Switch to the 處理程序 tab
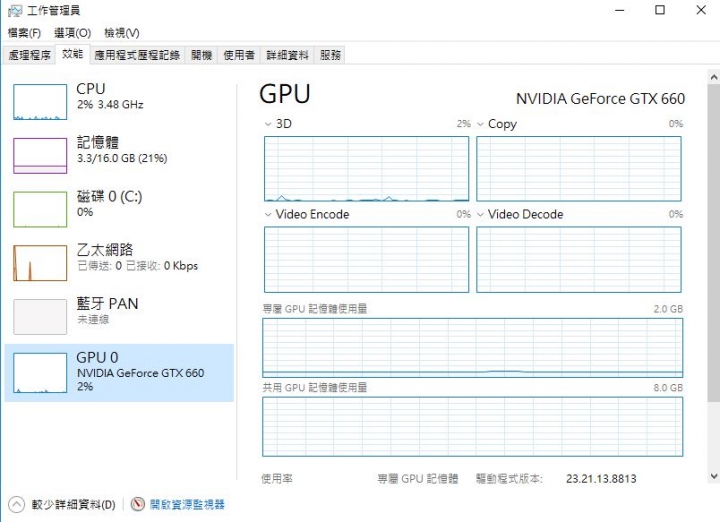720x522 pixels. click(x=29, y=55)
